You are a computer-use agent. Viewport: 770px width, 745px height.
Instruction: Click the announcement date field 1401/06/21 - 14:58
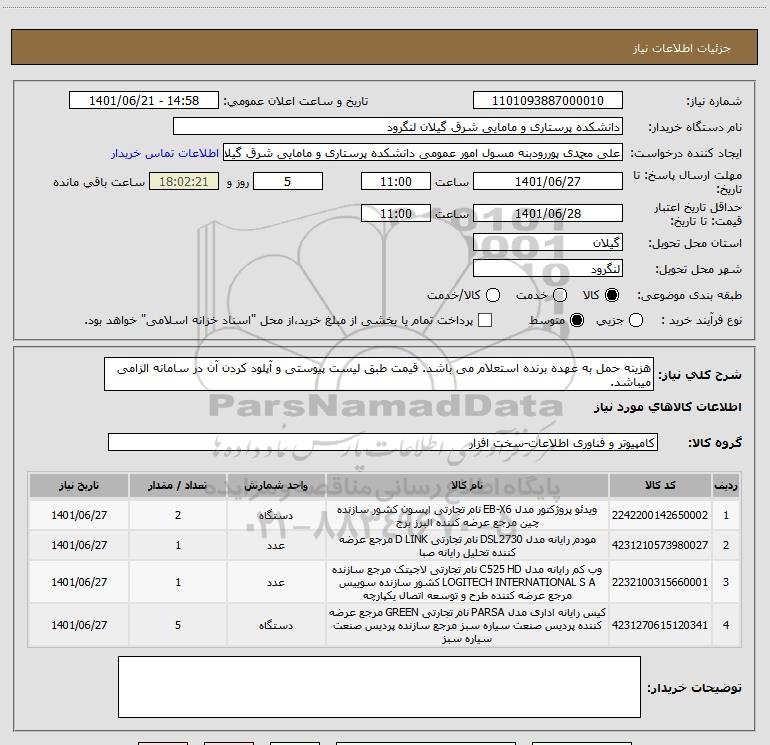coord(144,101)
